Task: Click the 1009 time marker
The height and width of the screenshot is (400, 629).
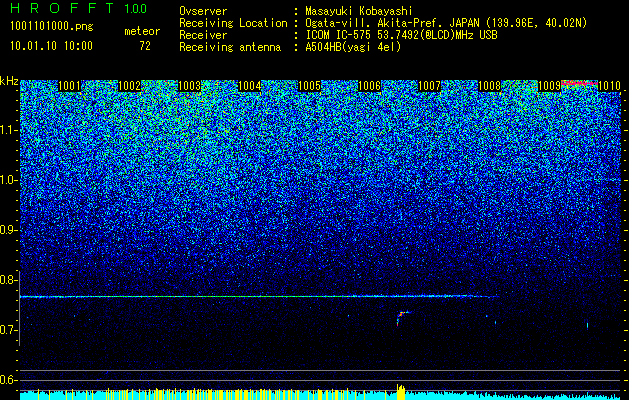Action: pyautogui.click(x=549, y=86)
